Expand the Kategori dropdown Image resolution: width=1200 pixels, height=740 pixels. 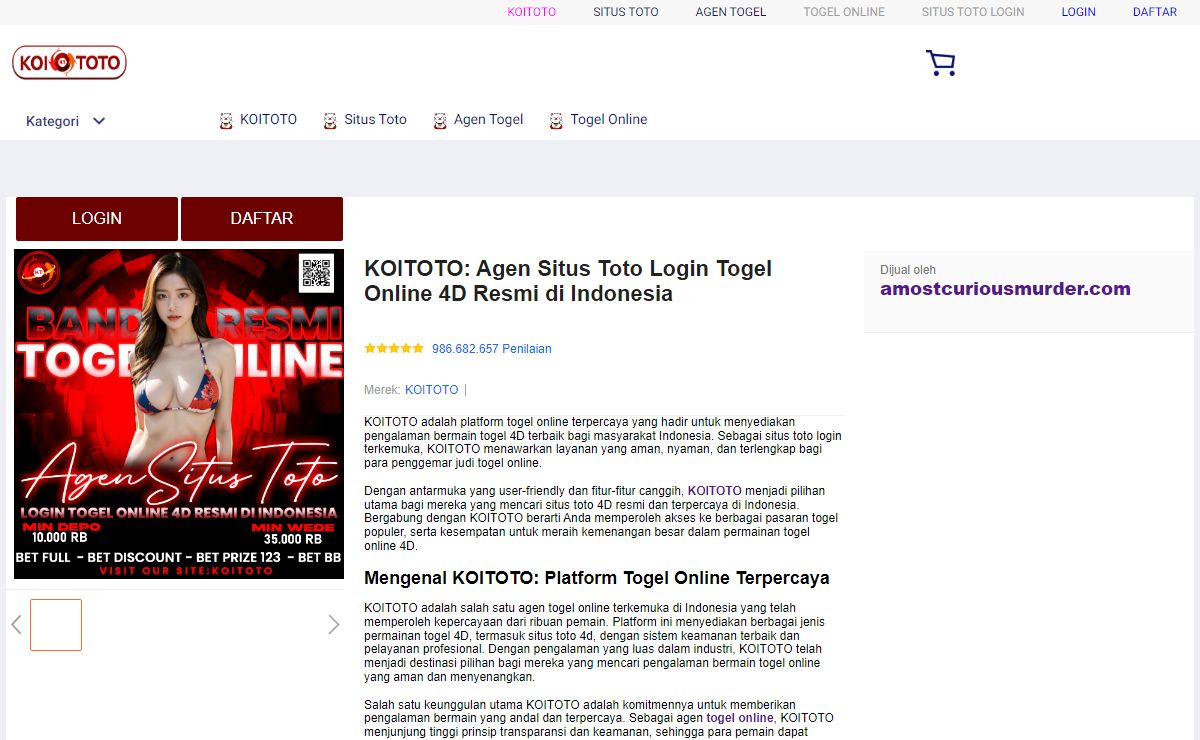pos(66,121)
